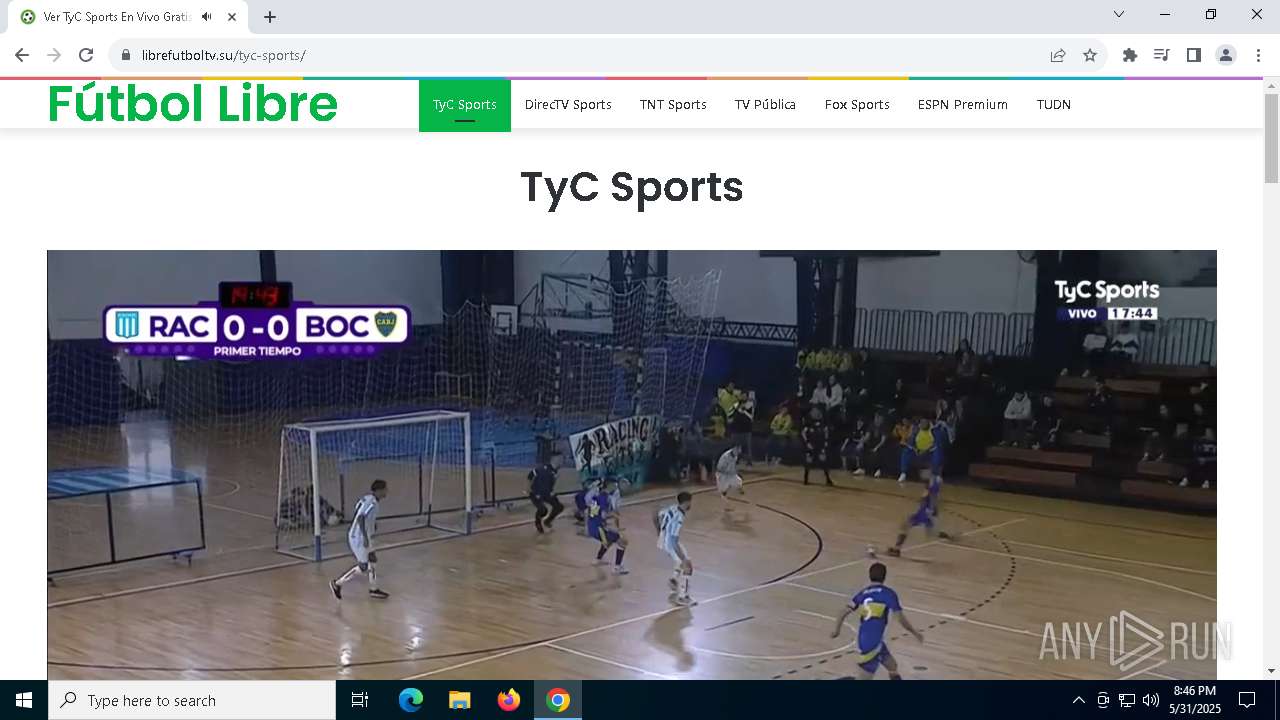Click the site lock icon
Screen dimensions: 1280x720
[x=126, y=55]
